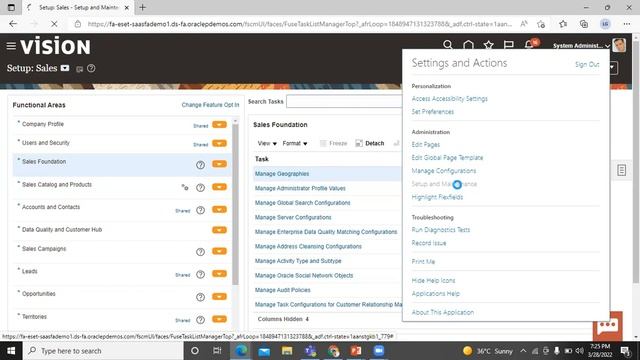
Task: Open PowerPoint from the taskbar
Action: (x=356, y=351)
